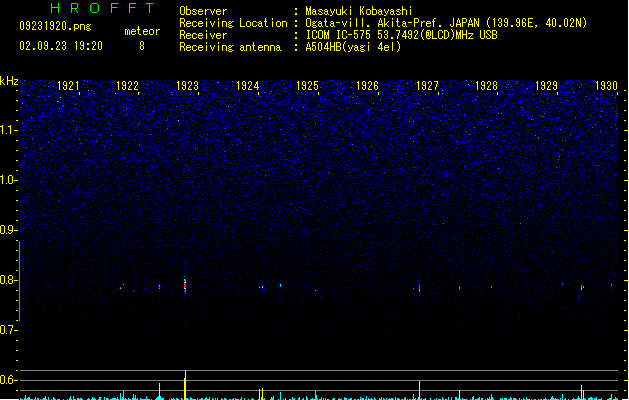Screen dimensions: 629x400
Task: Click the 0.6 kHz axis label
Action: pos(9,380)
